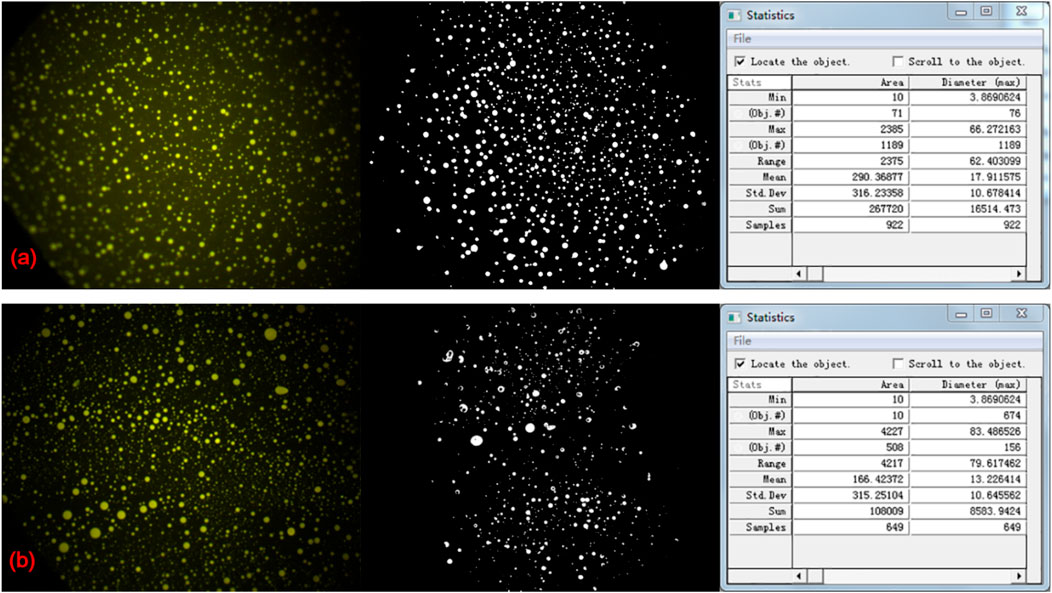1052x593 pixels.
Task: Click the Sum area value '267720'
Action: click(886, 209)
